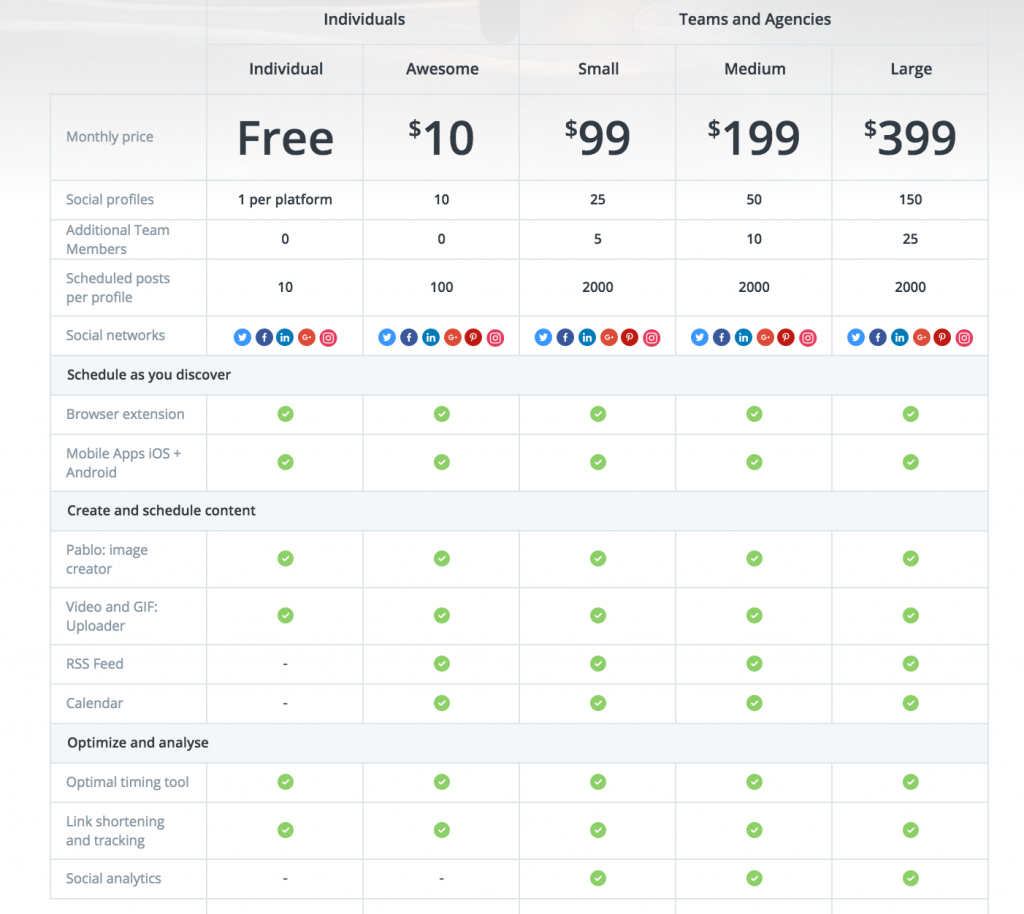Click the Instagram icon in the Large column
The width and height of the screenshot is (1024, 914).
pyautogui.click(x=964, y=338)
